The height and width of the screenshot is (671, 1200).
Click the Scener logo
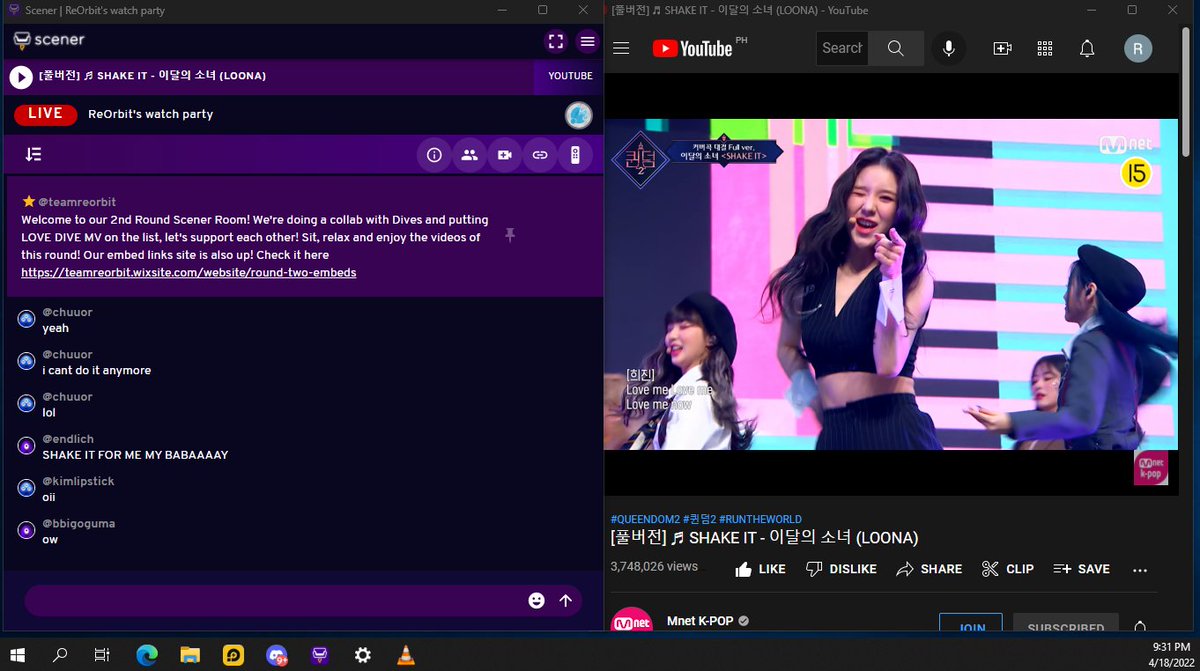pos(49,40)
